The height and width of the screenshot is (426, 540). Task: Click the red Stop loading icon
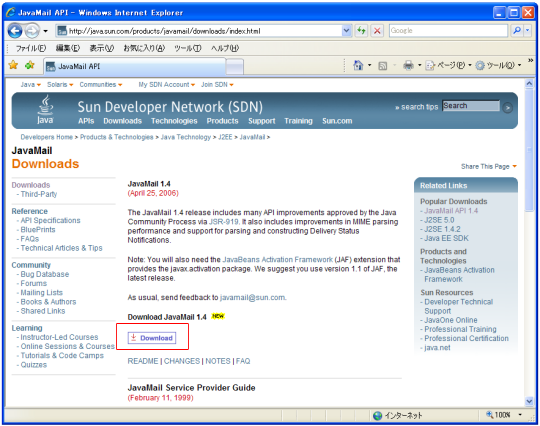[377, 31]
